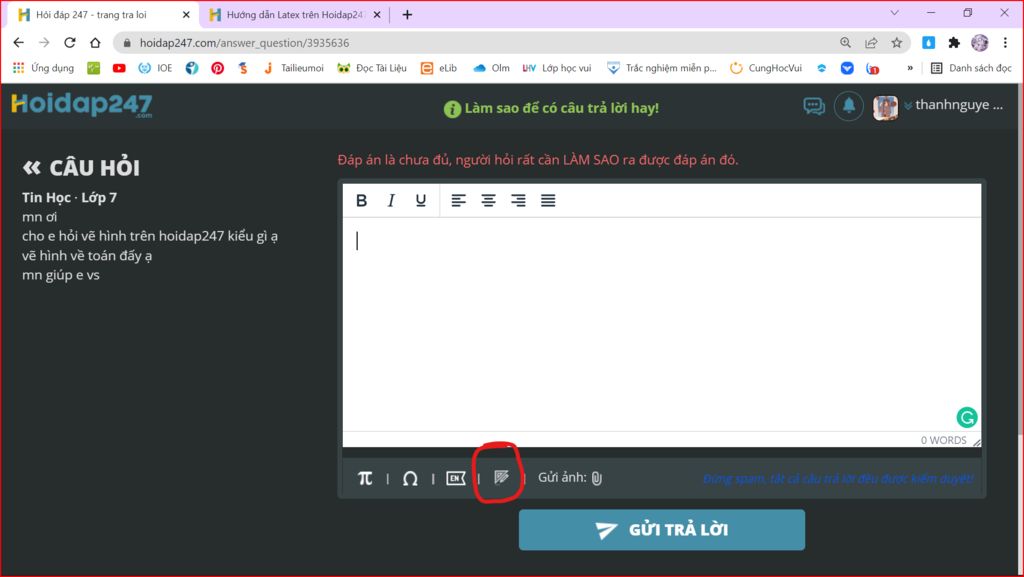
Task: Open the tab search dropdown arrow
Action: (x=895, y=13)
